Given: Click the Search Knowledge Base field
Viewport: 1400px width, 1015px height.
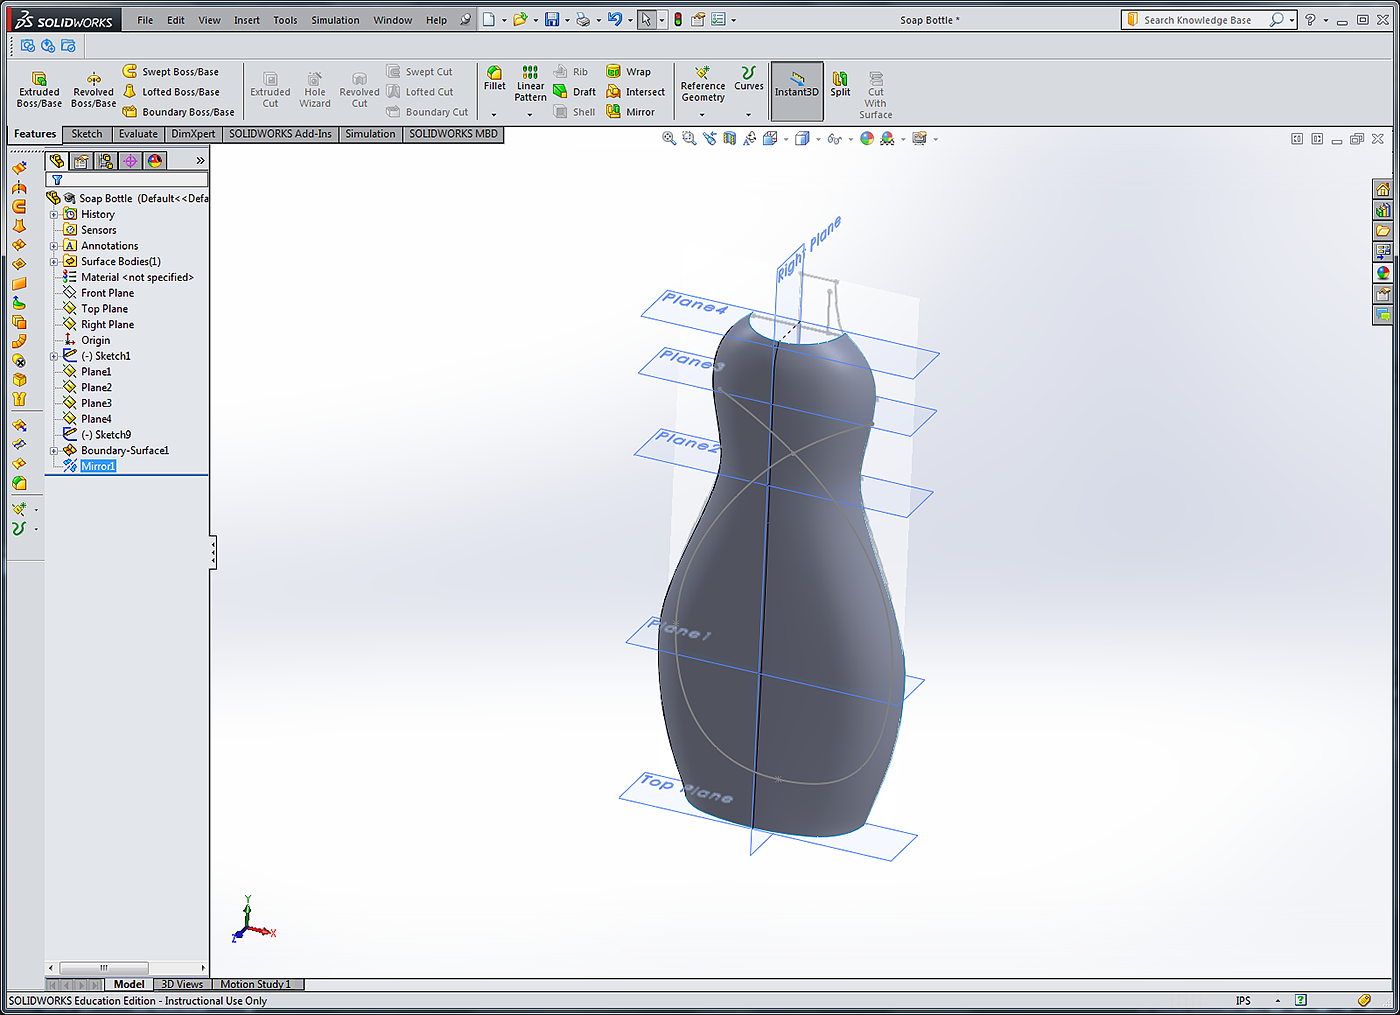Looking at the screenshot, I should (1197, 20).
